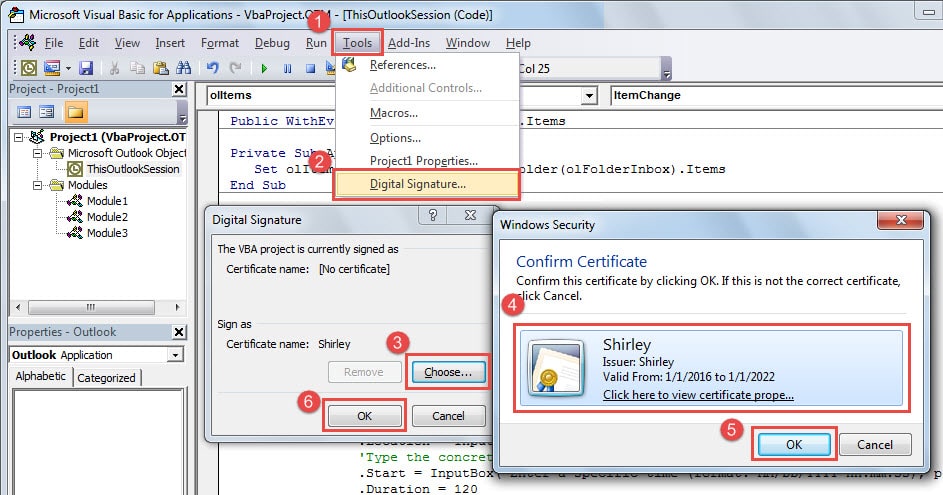
Task: Click Cancel in Digital Signature dialog
Action: tap(448, 416)
